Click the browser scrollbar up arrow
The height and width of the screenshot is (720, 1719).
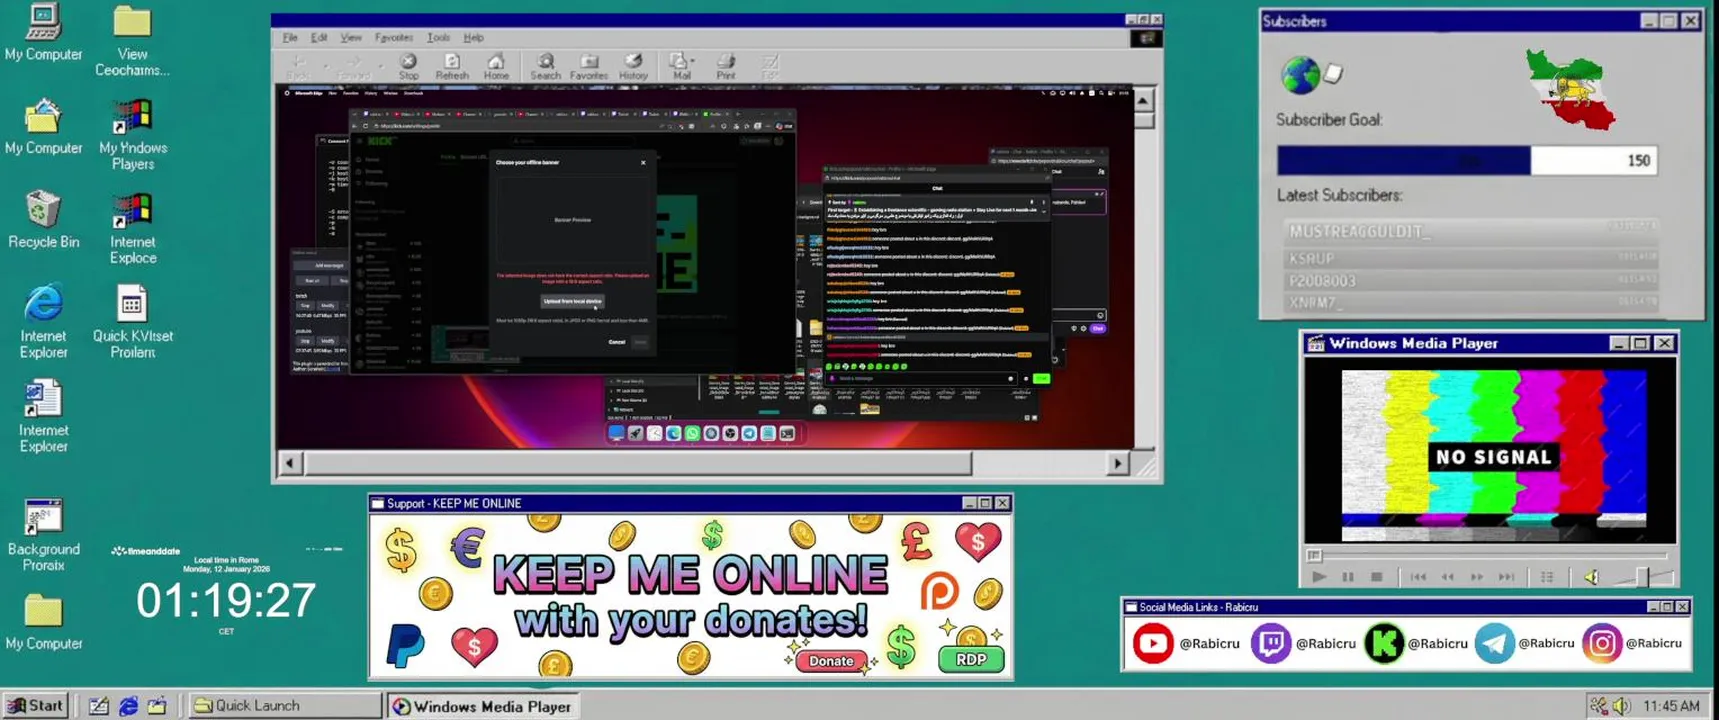1143,100
